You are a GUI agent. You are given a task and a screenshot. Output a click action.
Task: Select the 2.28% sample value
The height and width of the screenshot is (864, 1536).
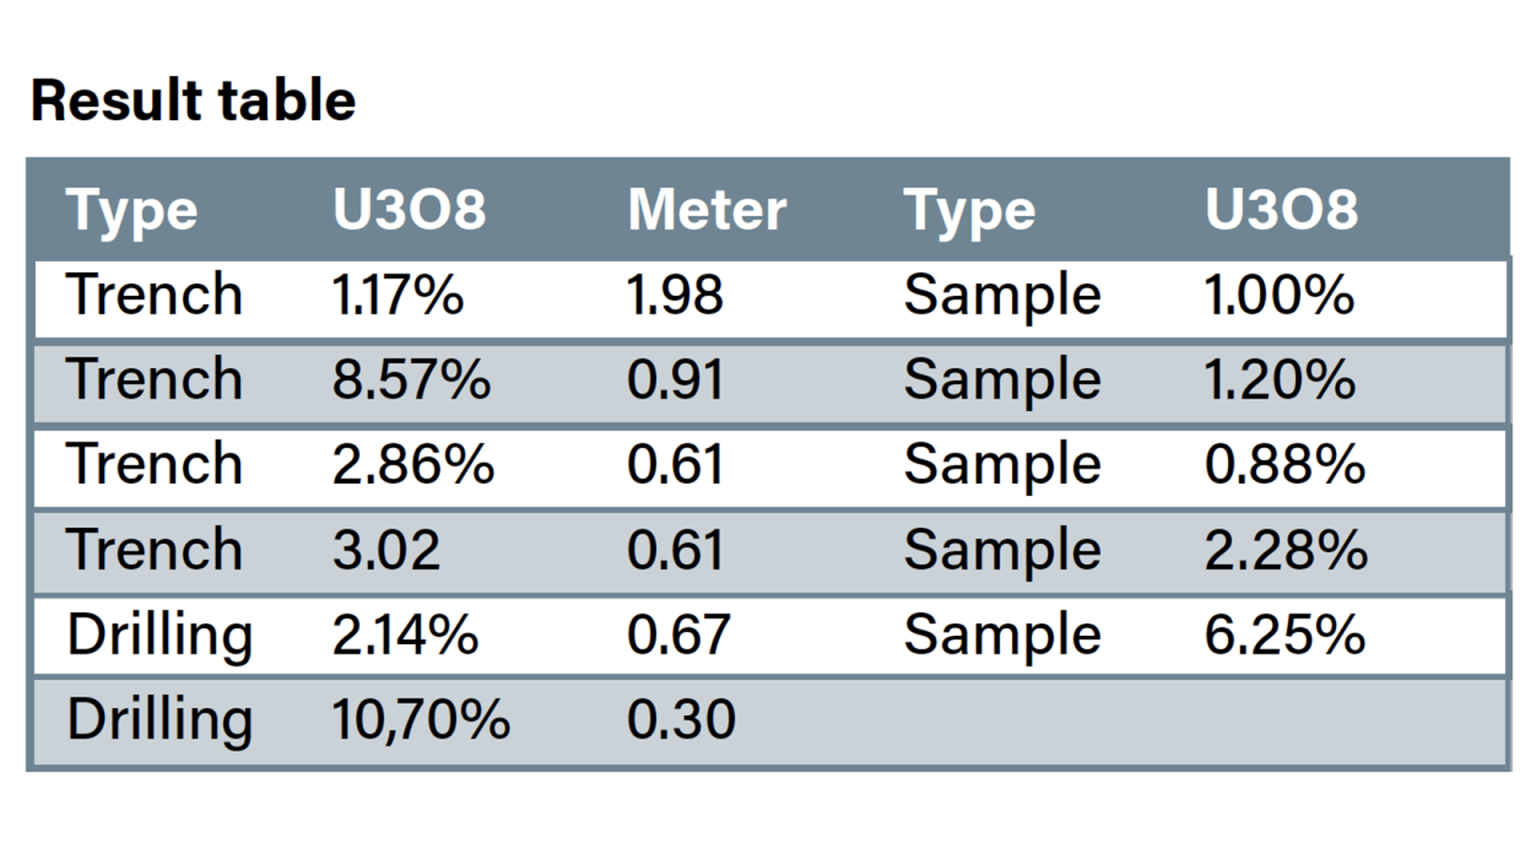(1286, 550)
